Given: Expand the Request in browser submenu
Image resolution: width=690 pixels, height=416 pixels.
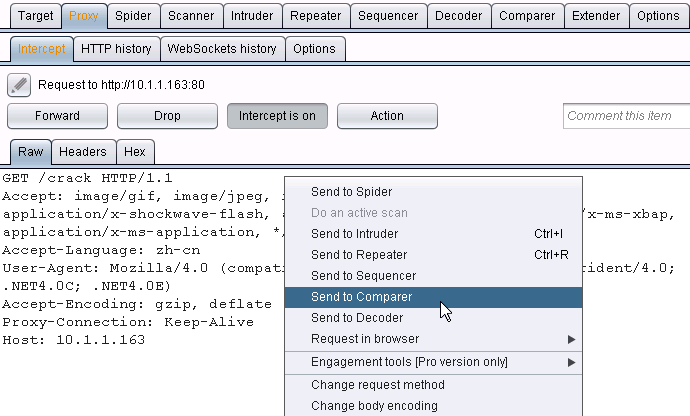Looking at the screenshot, I should click(433, 339).
